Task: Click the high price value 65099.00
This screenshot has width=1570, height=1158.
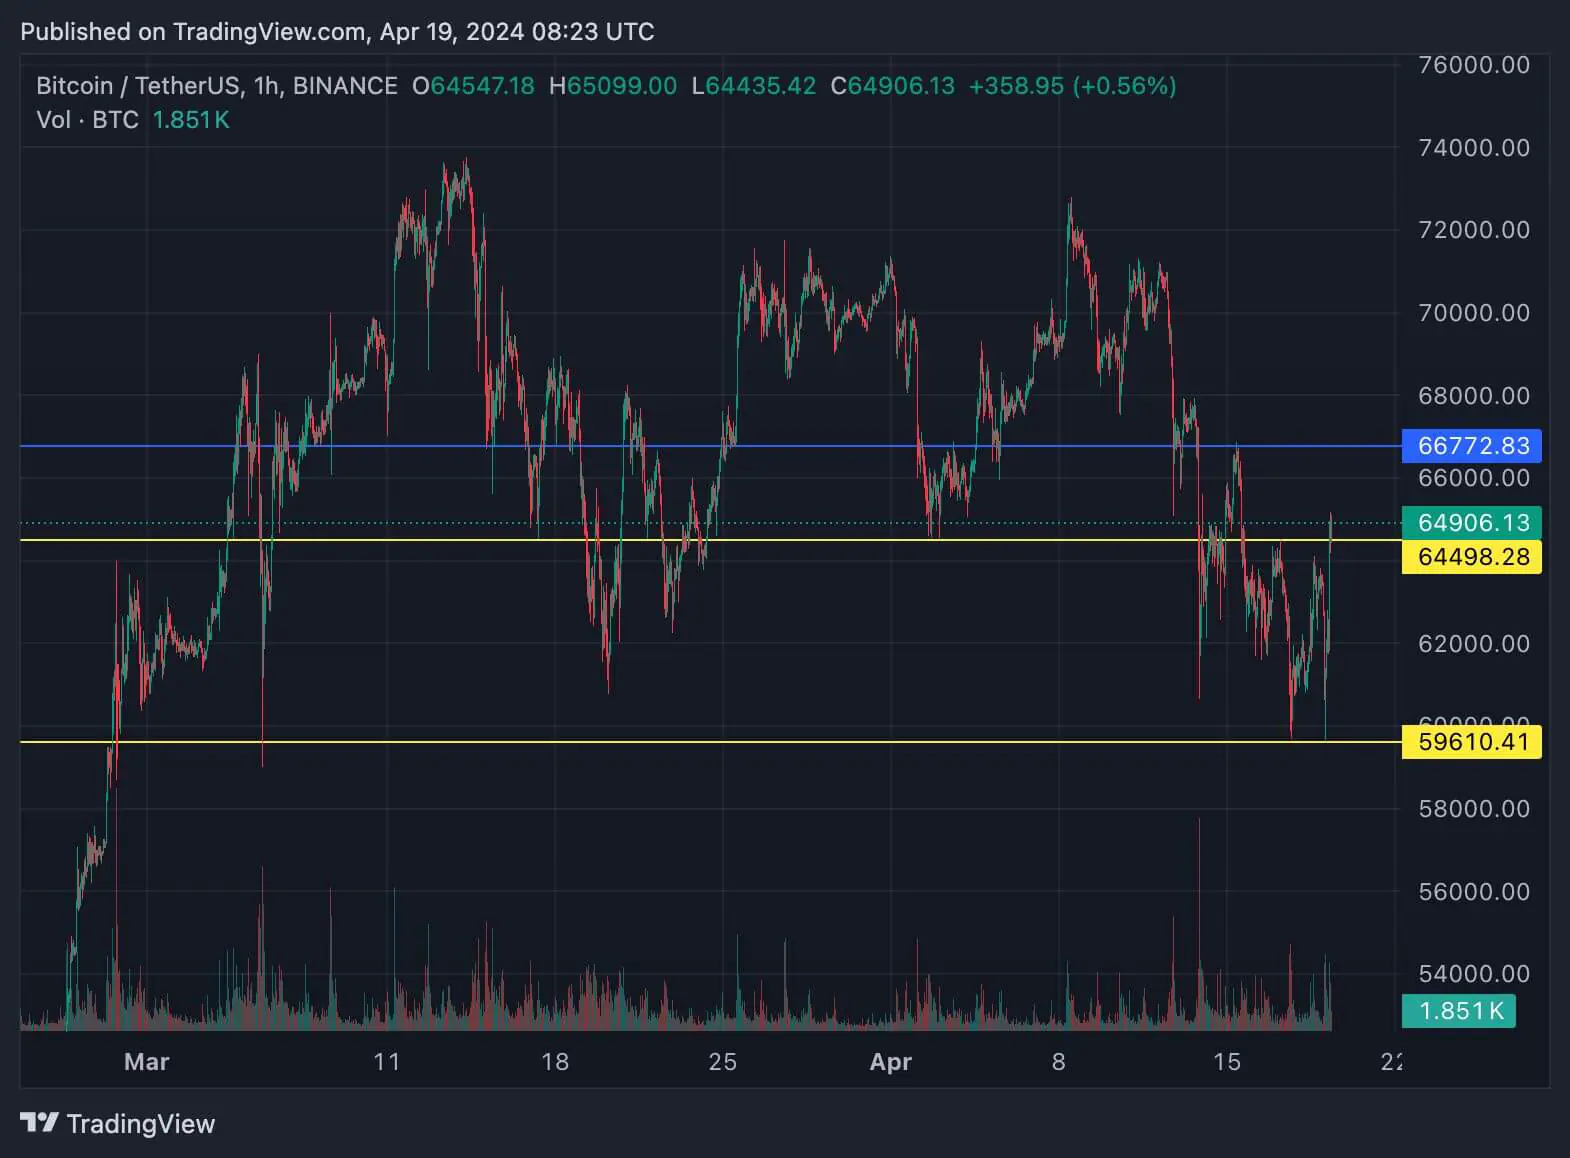Action: pyautogui.click(x=621, y=86)
